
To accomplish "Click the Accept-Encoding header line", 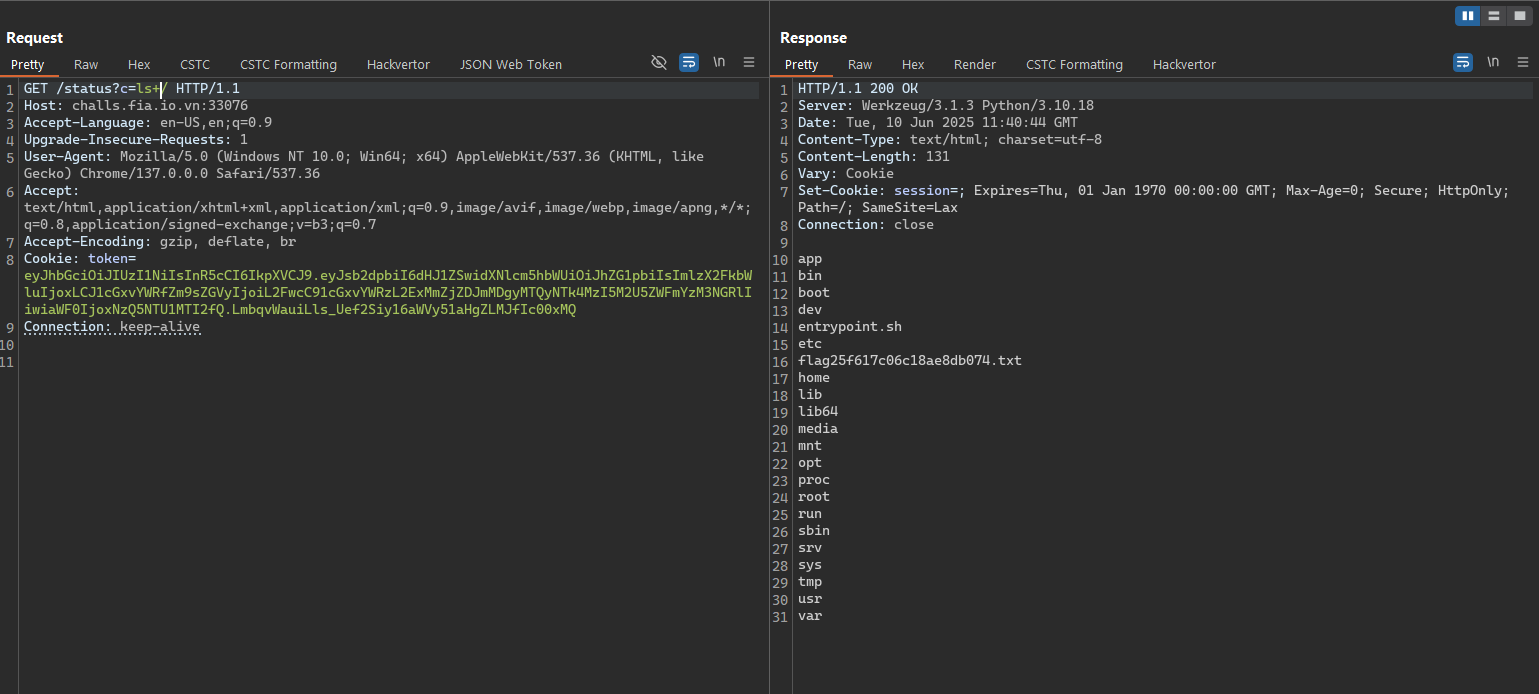I will tap(160, 241).
